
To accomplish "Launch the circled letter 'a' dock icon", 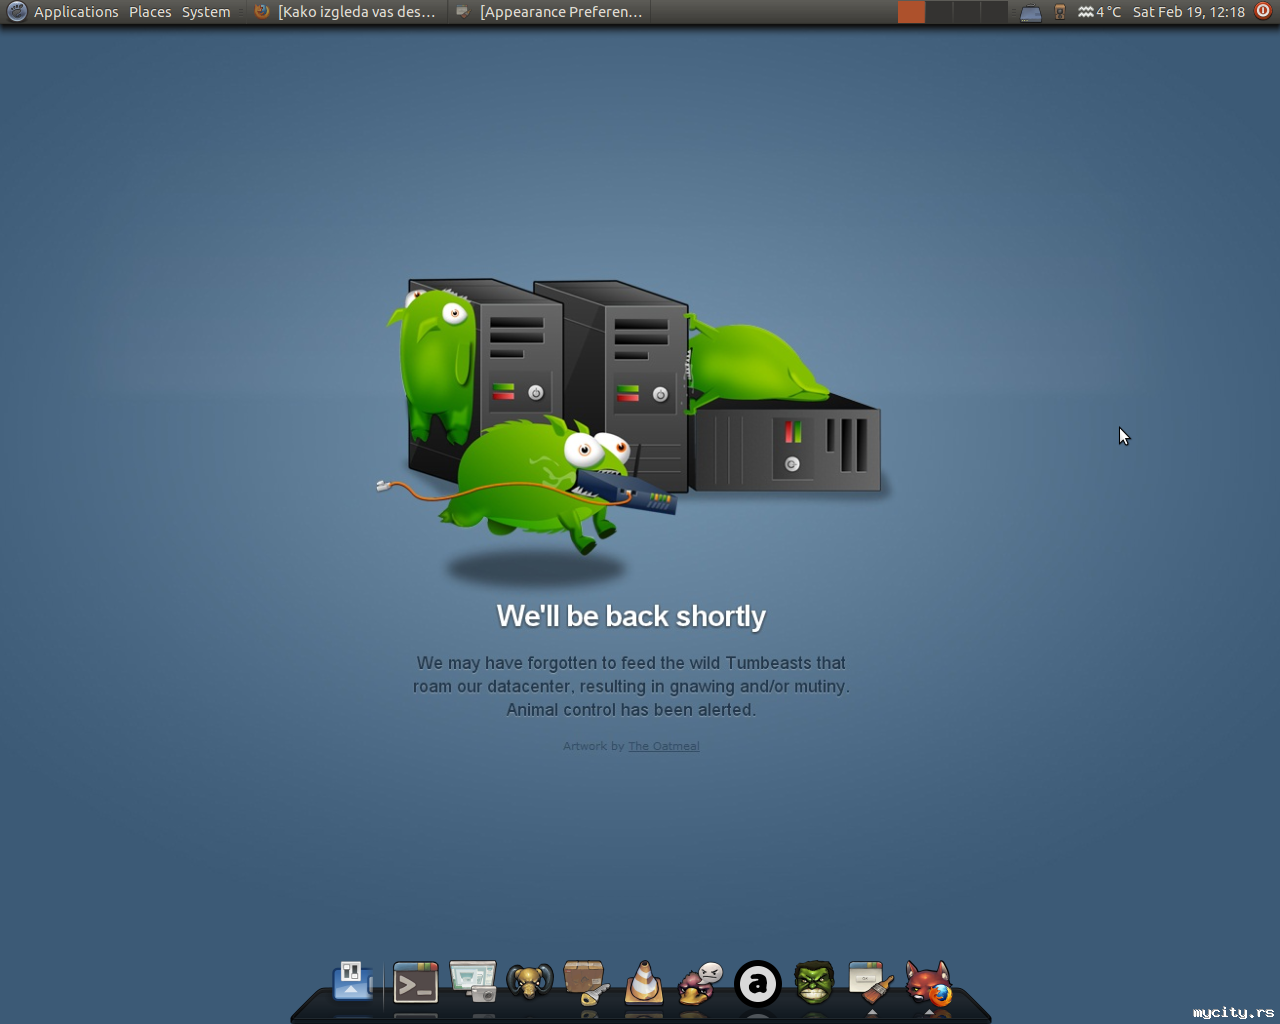I will click(x=758, y=983).
